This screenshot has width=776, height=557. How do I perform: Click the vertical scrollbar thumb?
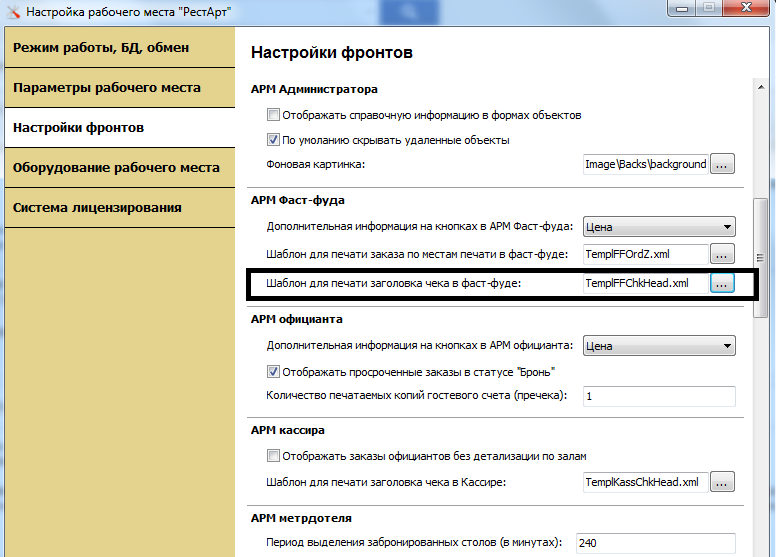pos(761,257)
